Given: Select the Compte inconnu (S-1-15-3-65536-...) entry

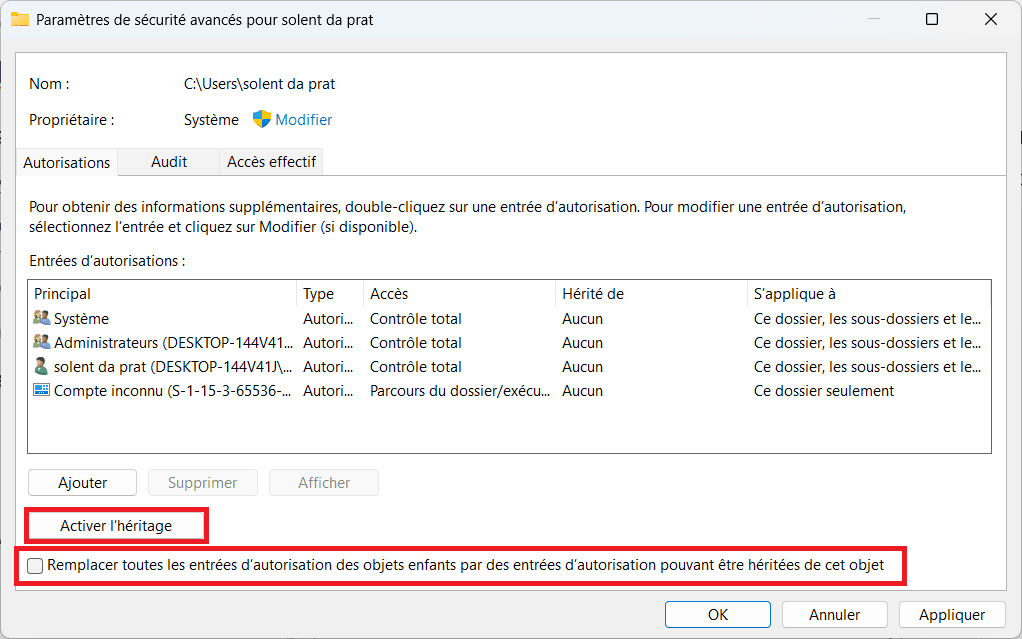Looking at the screenshot, I should click(x=509, y=391).
